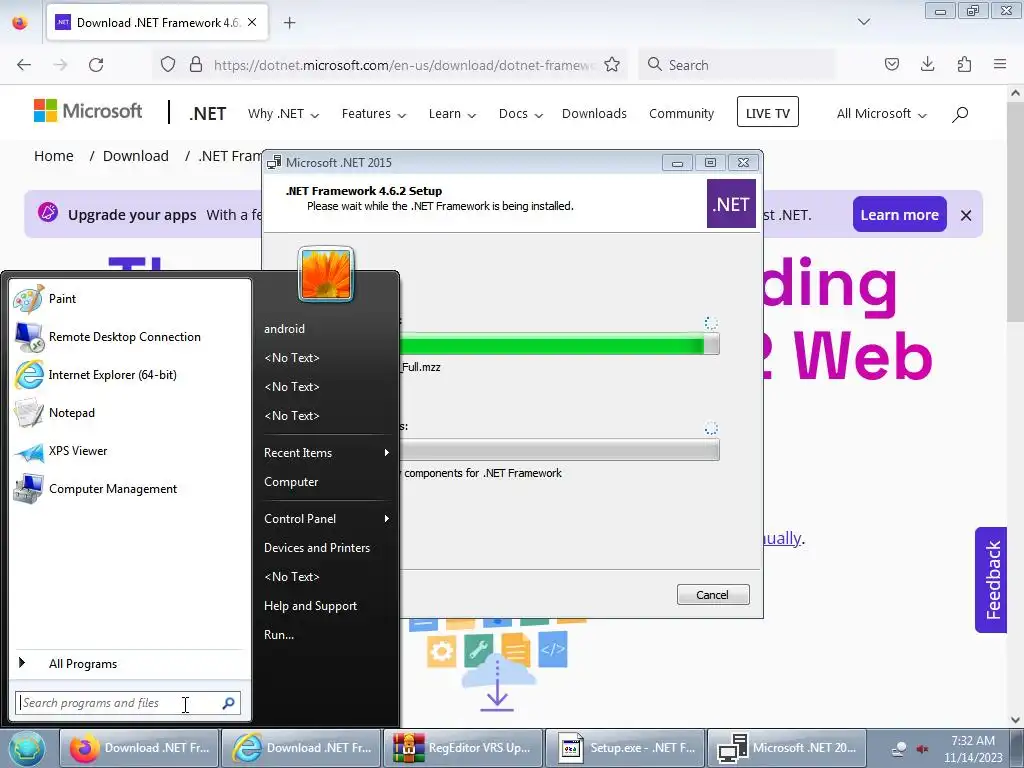Open XPS Viewer
The height and width of the screenshot is (768, 1024).
(130, 451)
